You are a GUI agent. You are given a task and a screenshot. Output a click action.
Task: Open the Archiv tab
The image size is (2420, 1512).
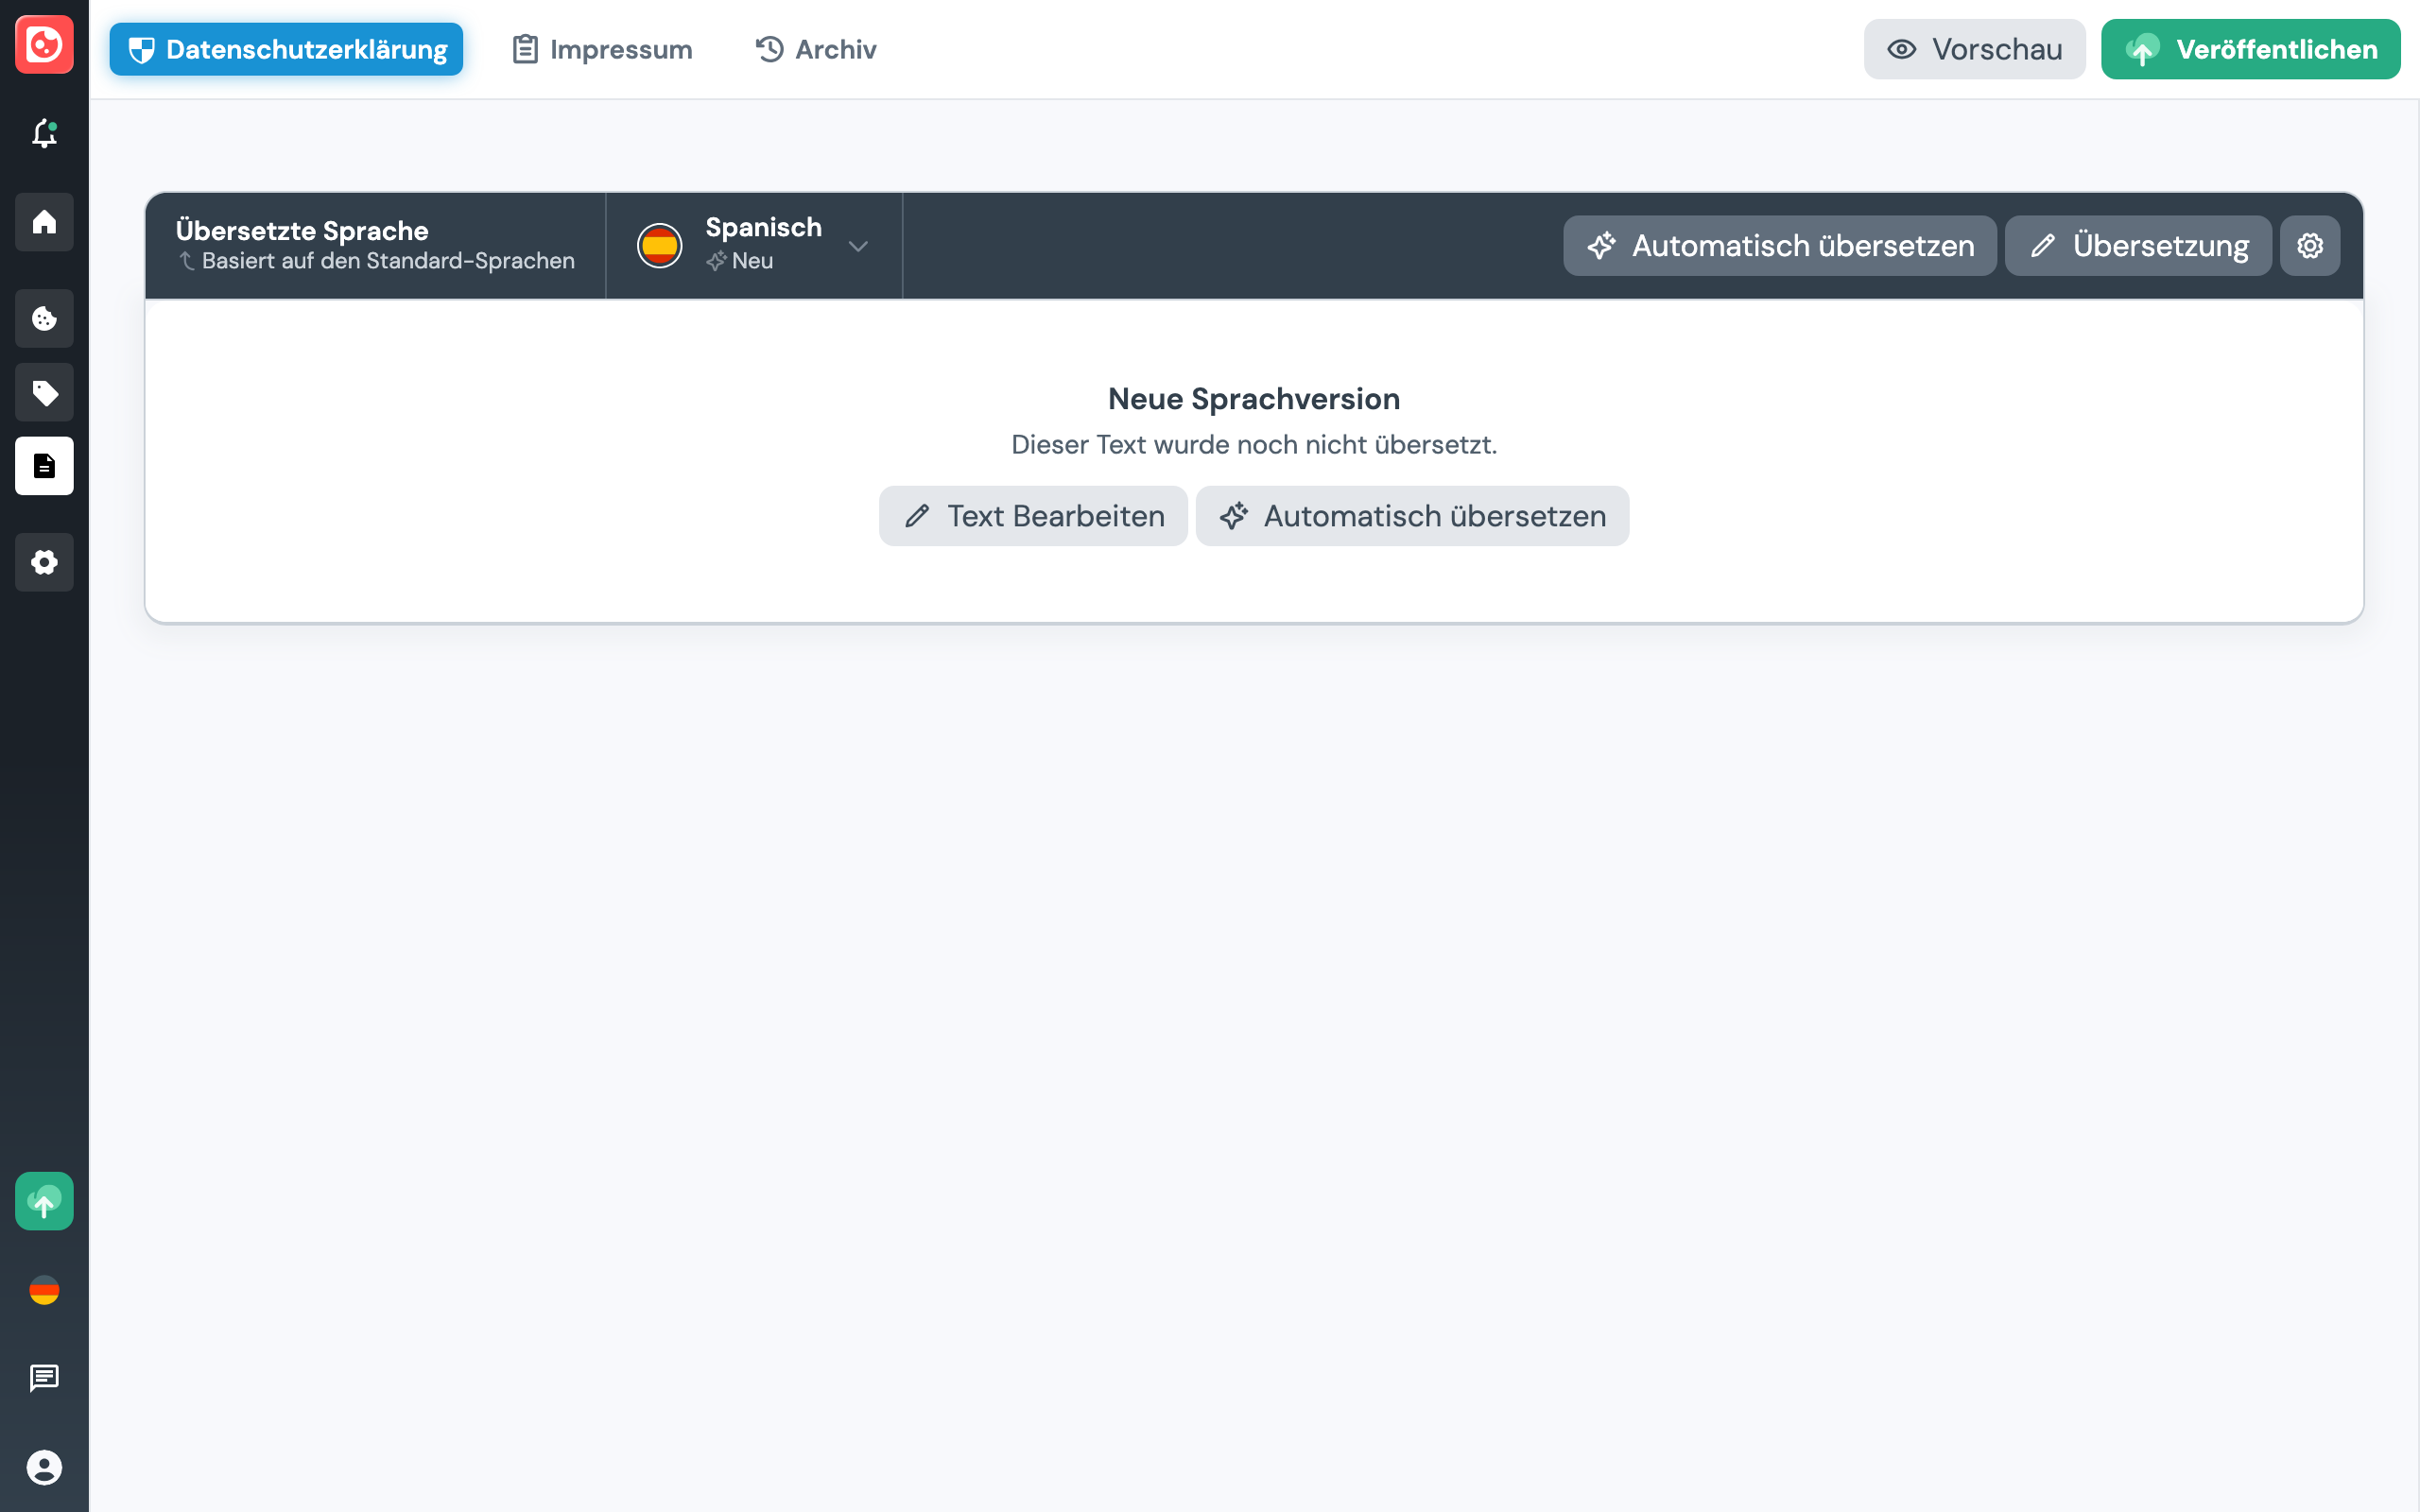pos(814,48)
